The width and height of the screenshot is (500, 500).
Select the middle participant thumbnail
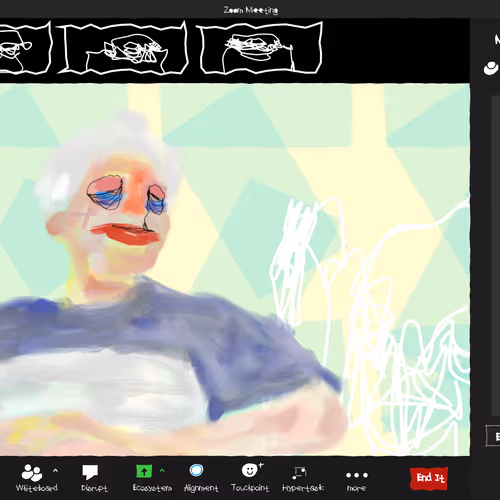tap(124, 48)
